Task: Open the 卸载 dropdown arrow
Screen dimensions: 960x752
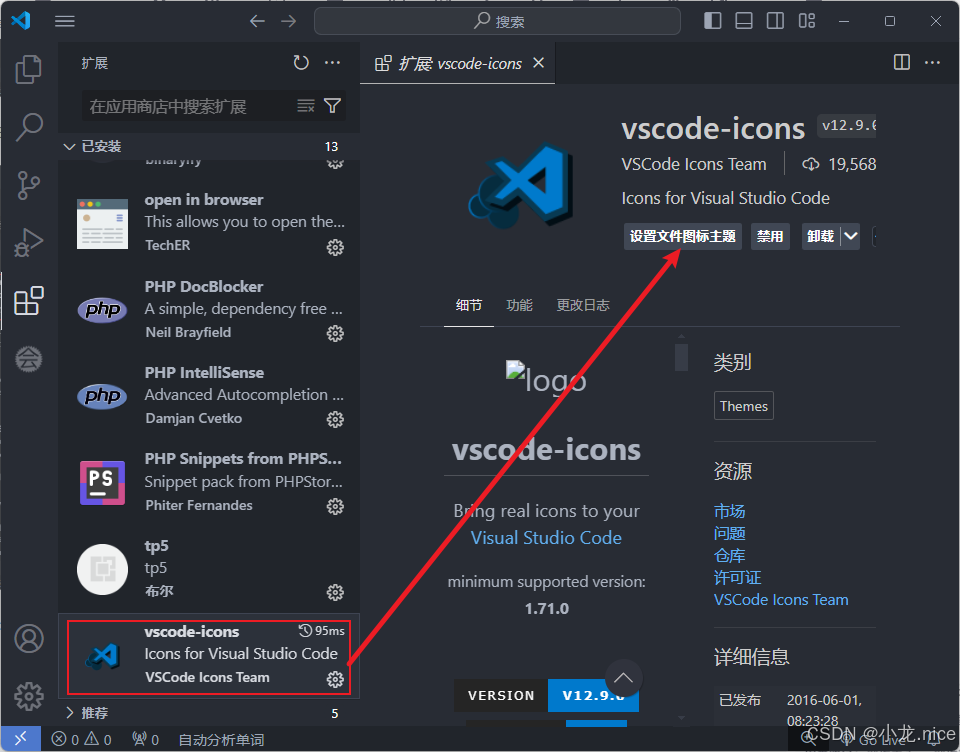Action: (850, 236)
